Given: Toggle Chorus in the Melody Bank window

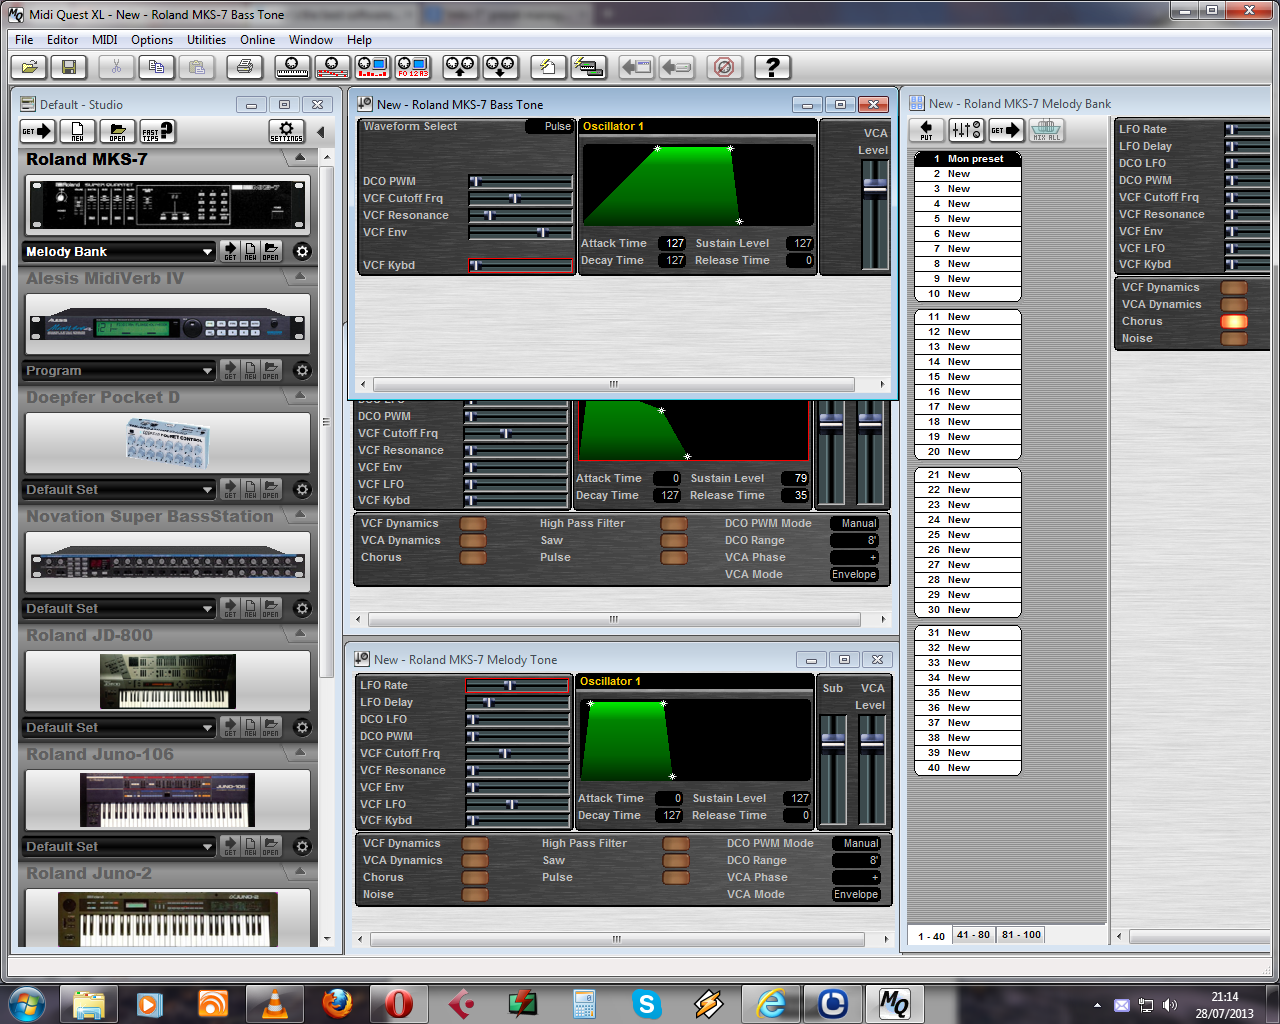Looking at the screenshot, I should coord(1235,321).
